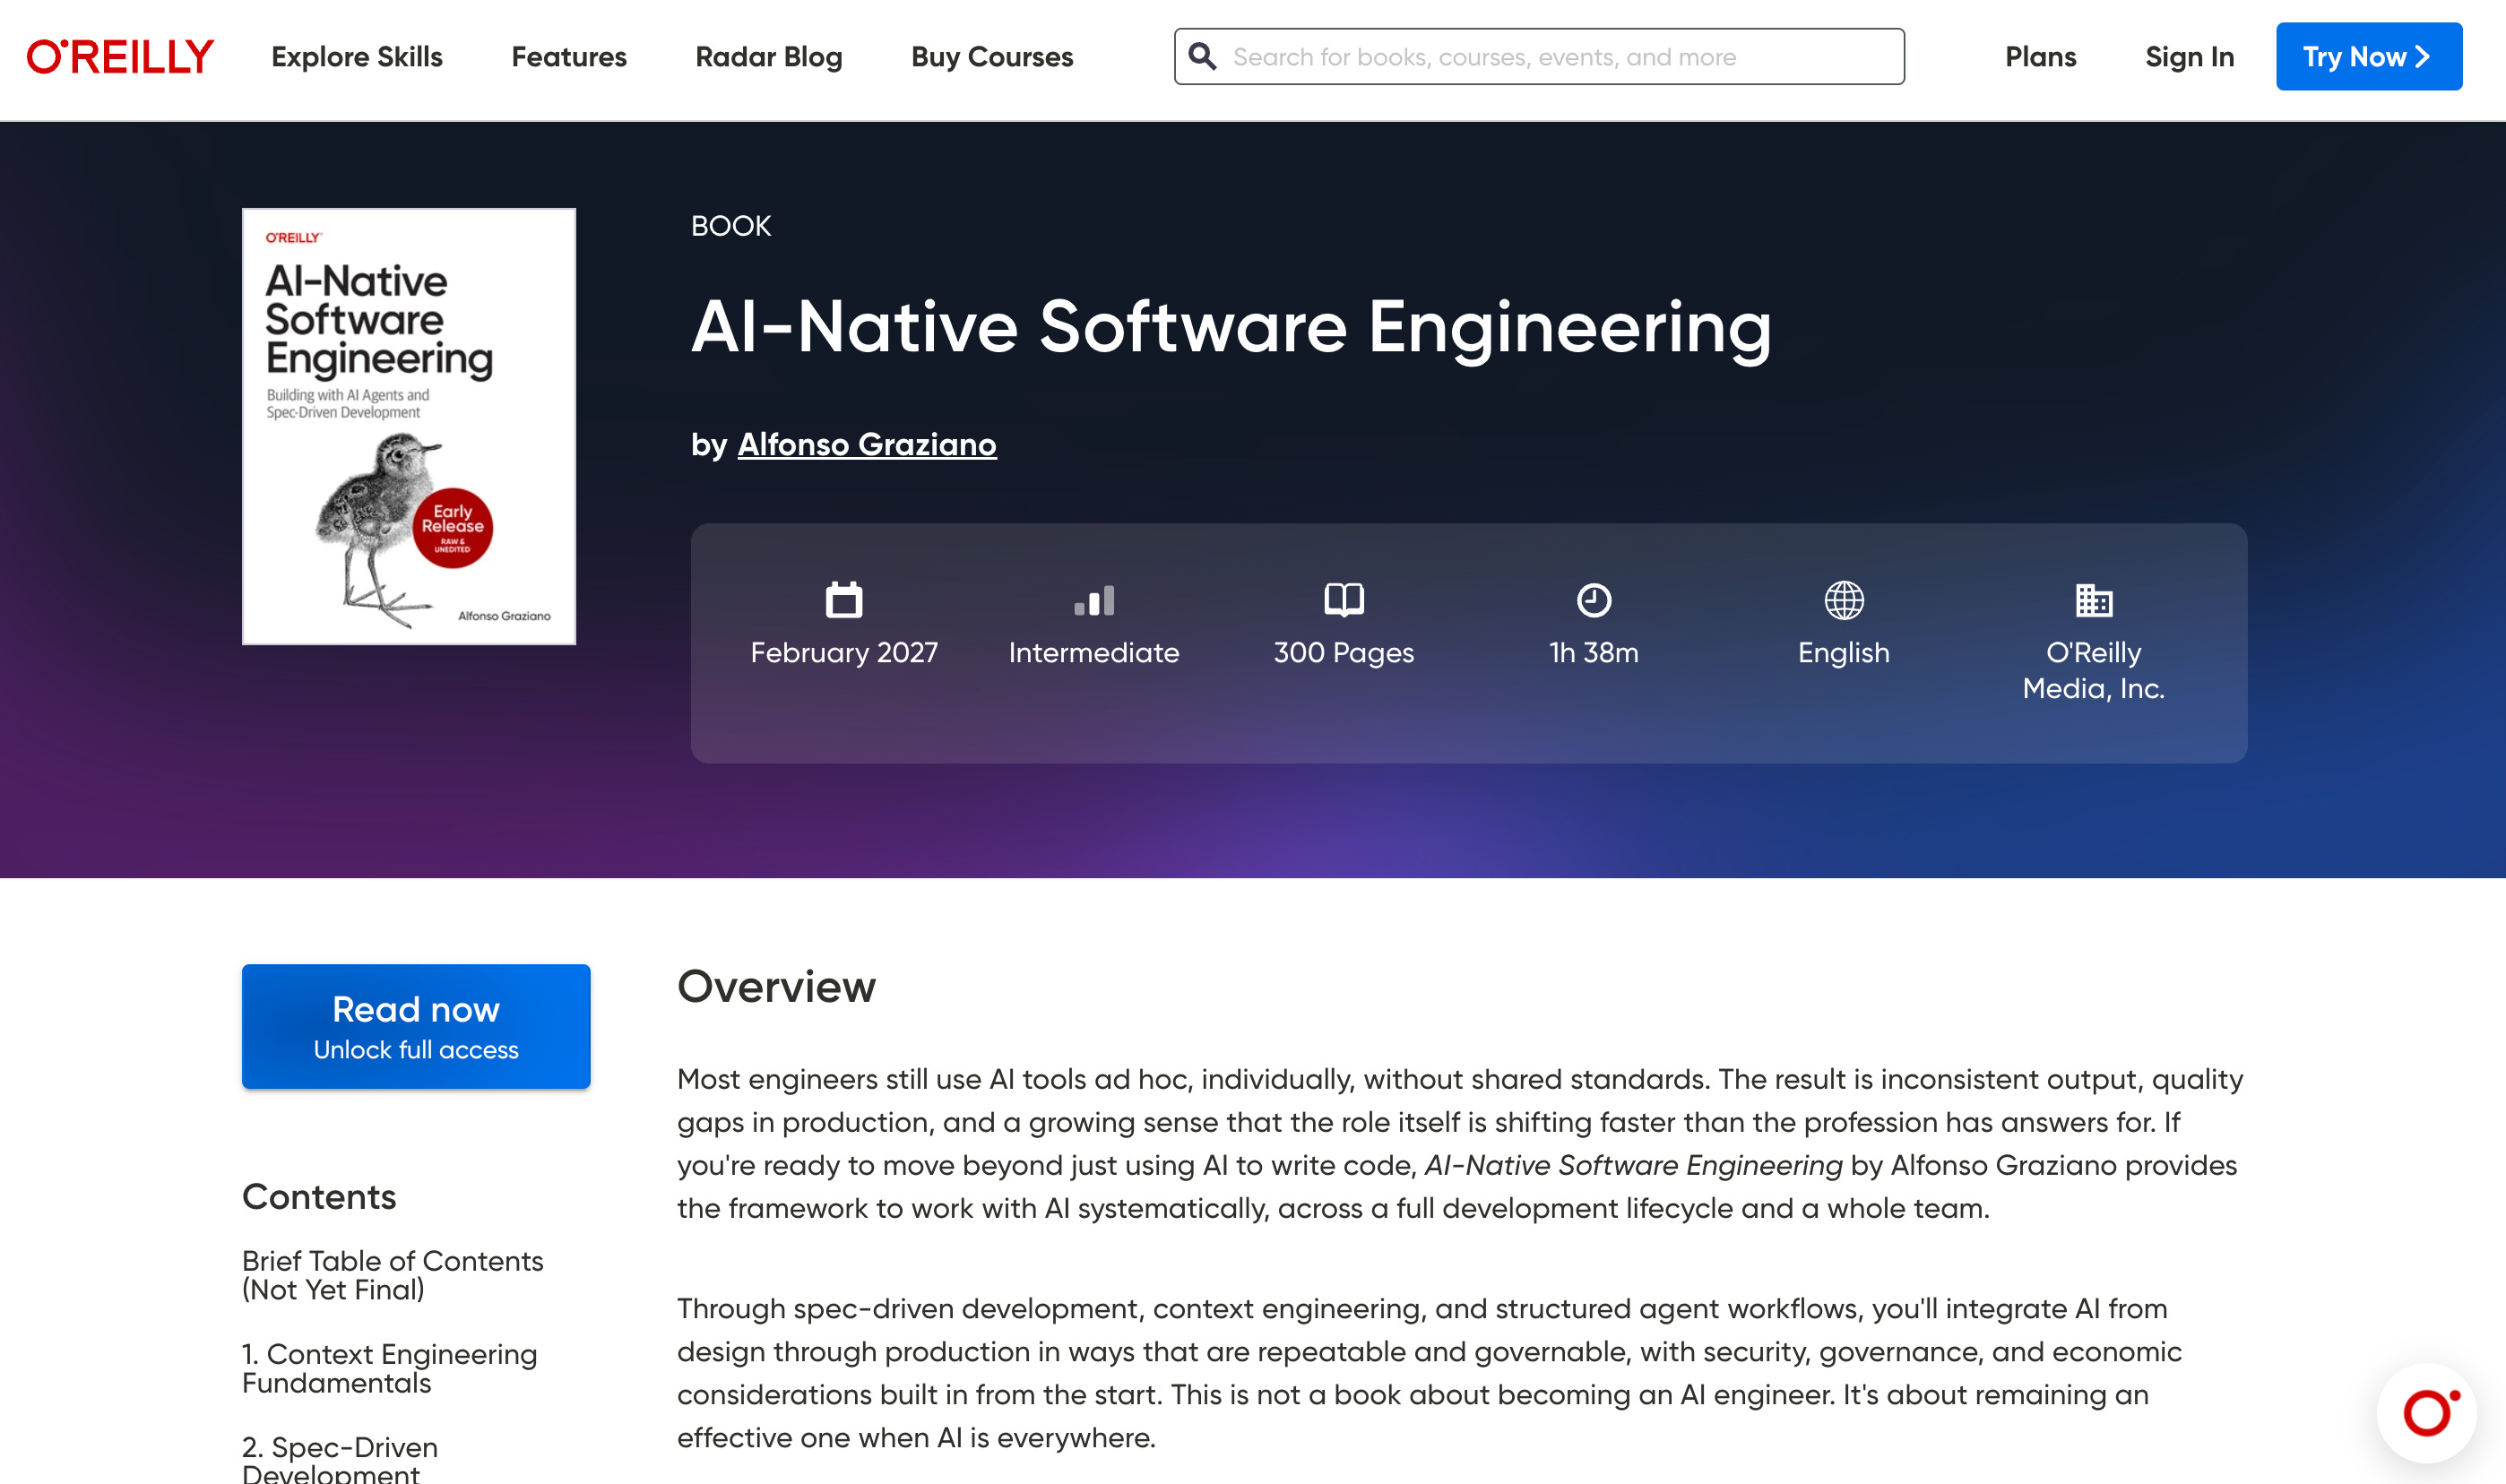Click the Read now button
This screenshot has width=2506, height=1484.
[416, 1026]
